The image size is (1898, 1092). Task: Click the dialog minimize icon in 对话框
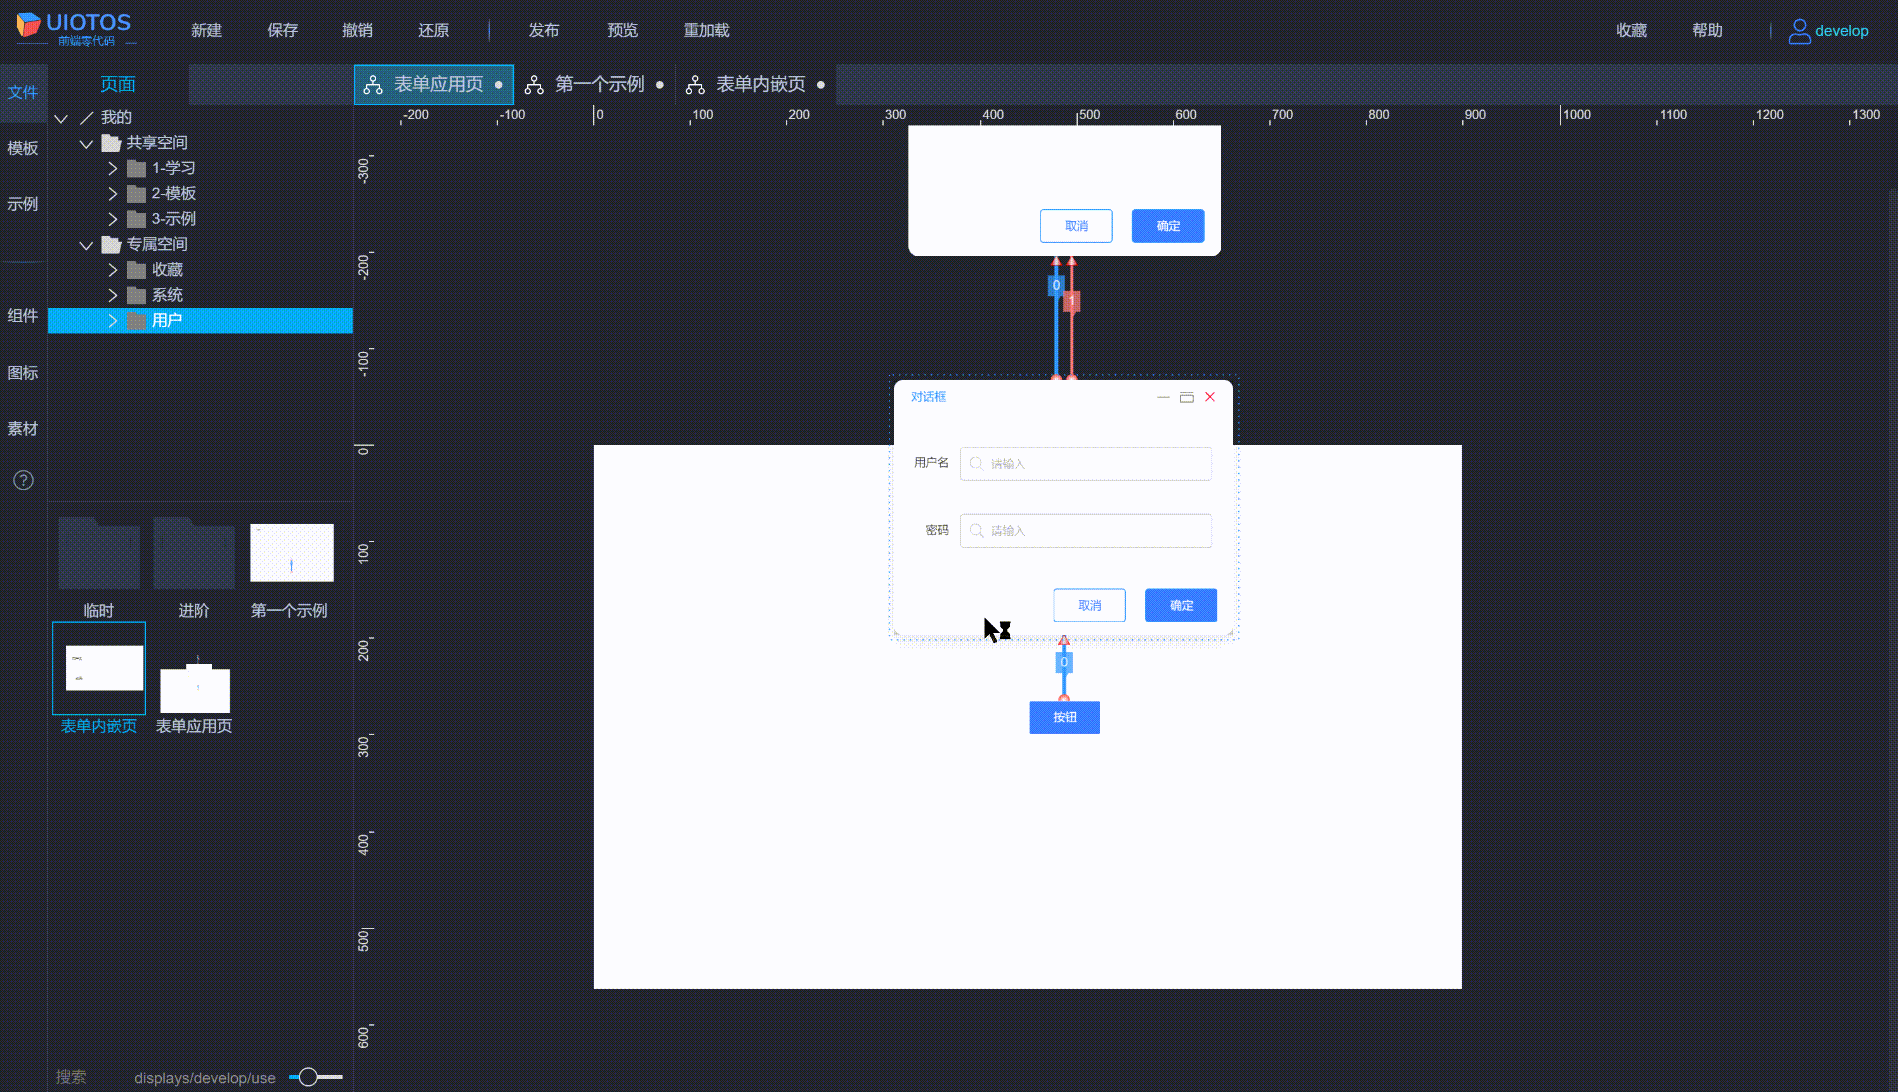click(1163, 397)
